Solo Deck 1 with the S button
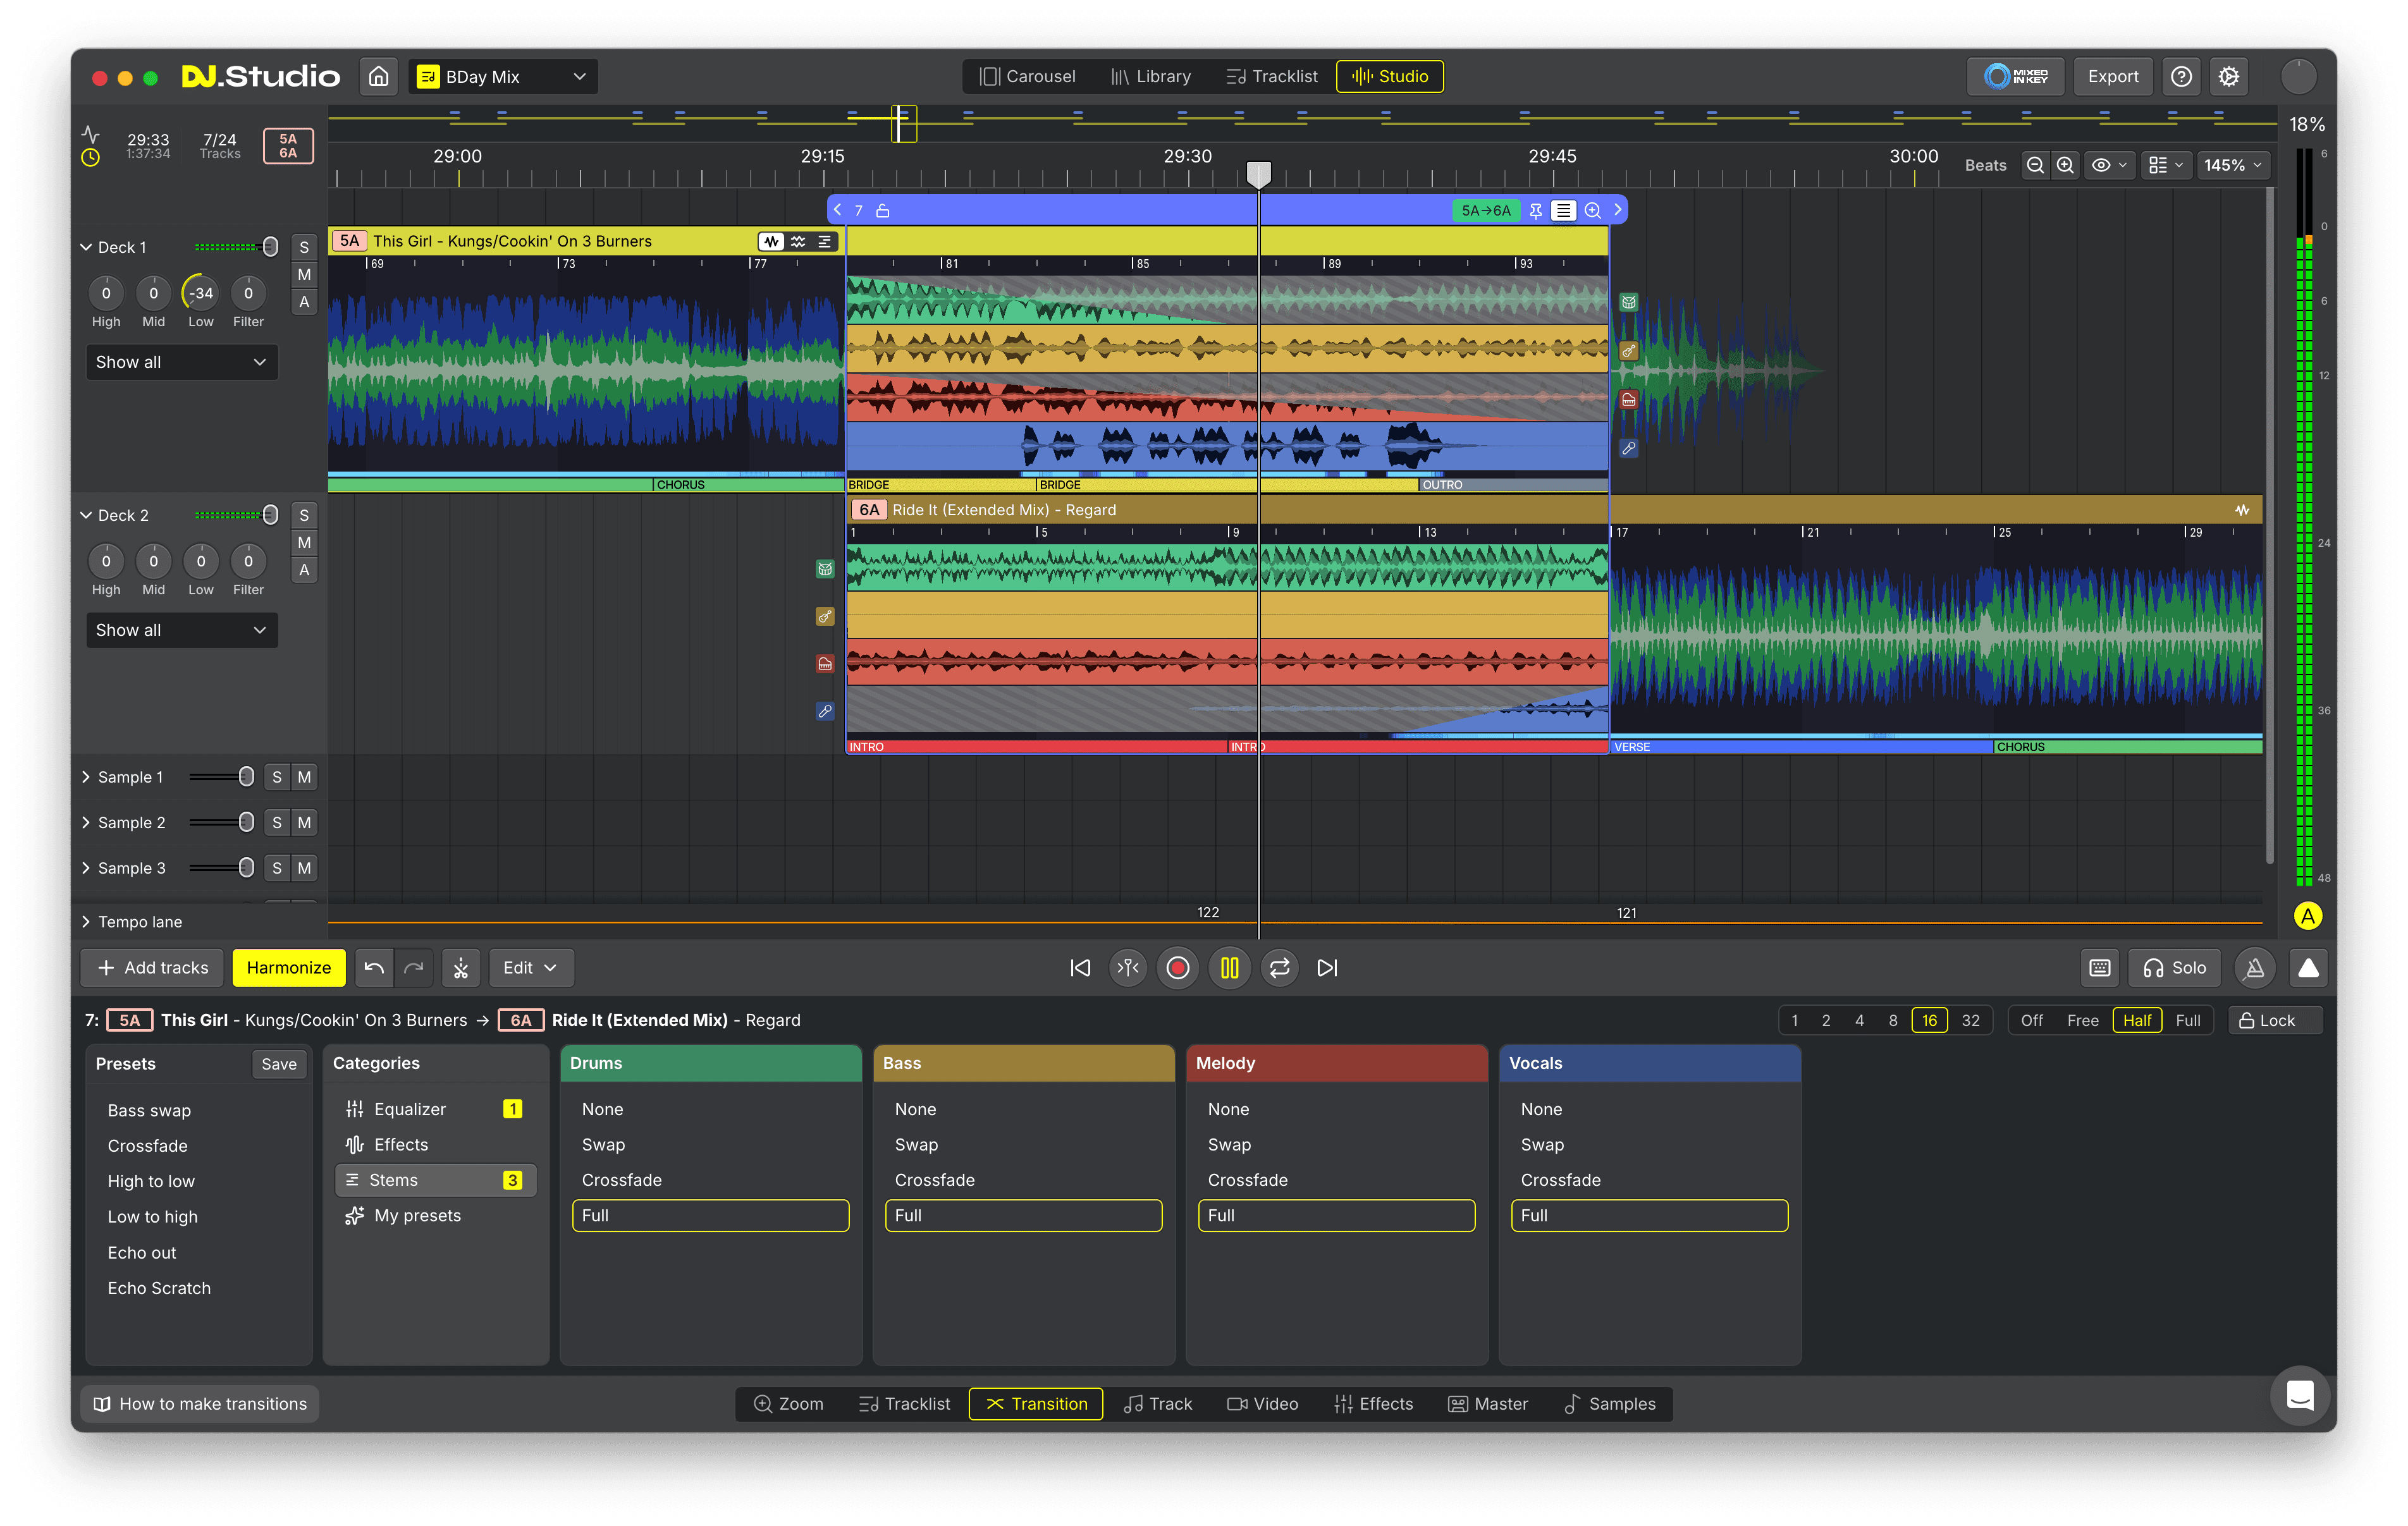The height and width of the screenshot is (1526, 2408). click(x=304, y=247)
